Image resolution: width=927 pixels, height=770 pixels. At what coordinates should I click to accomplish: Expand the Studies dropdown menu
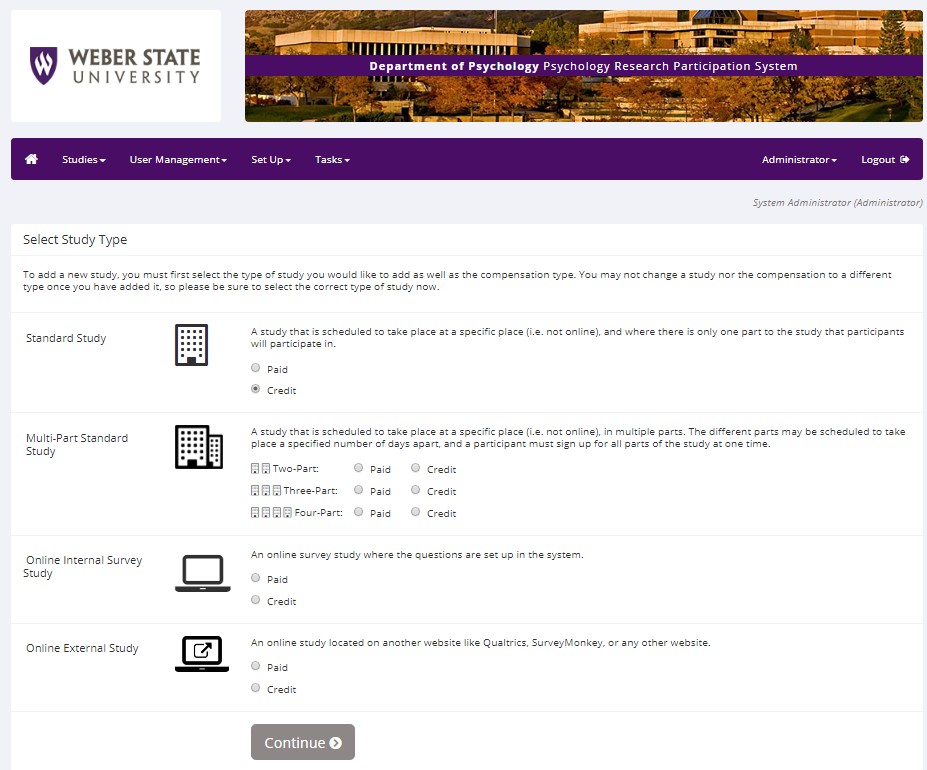(x=83, y=160)
